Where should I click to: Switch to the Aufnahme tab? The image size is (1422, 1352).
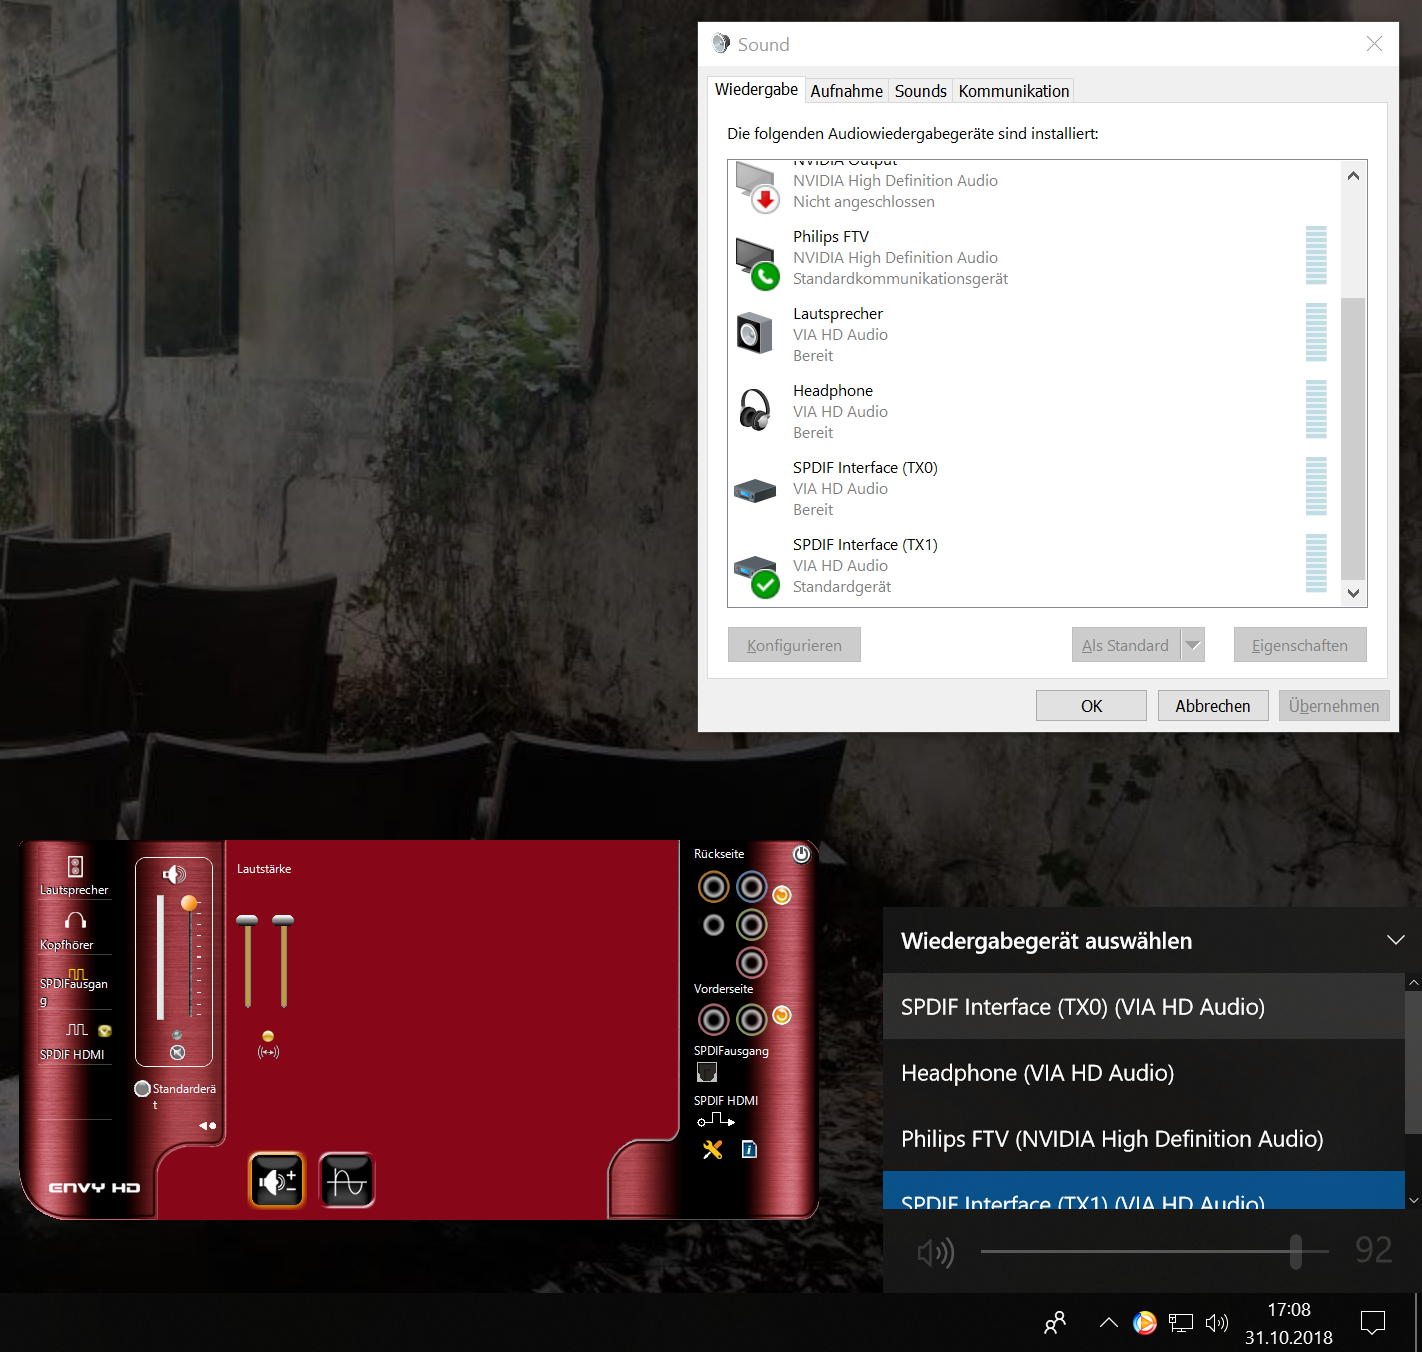click(x=846, y=91)
